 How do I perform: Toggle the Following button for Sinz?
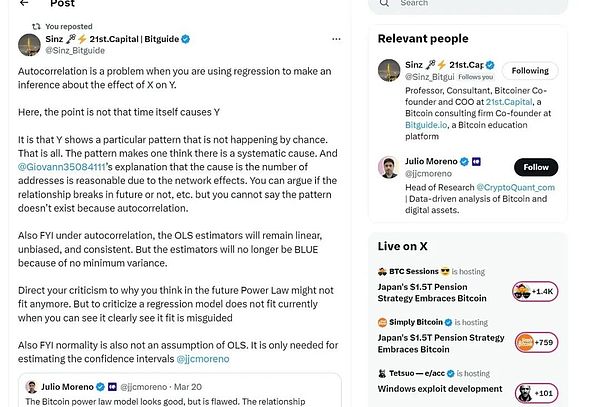click(x=530, y=71)
